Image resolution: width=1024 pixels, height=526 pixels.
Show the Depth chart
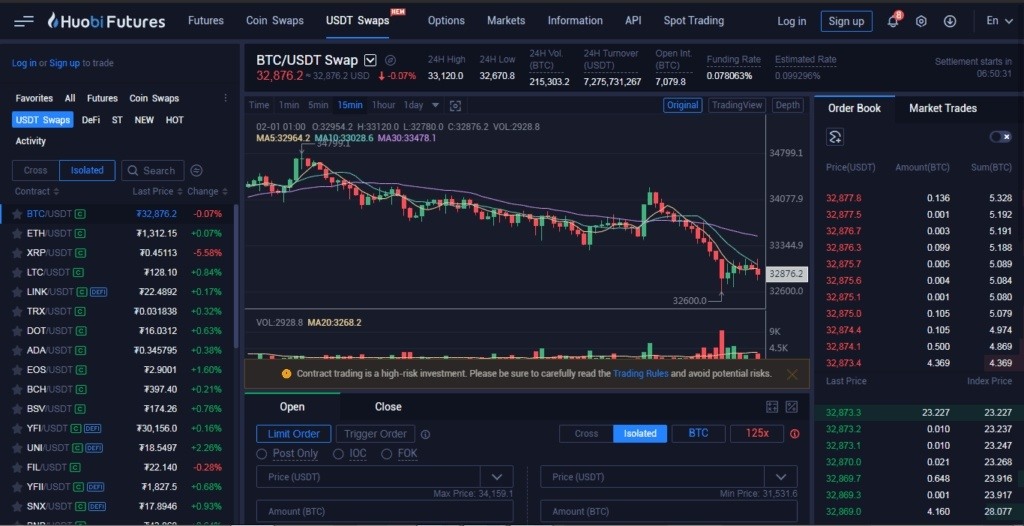coord(788,105)
